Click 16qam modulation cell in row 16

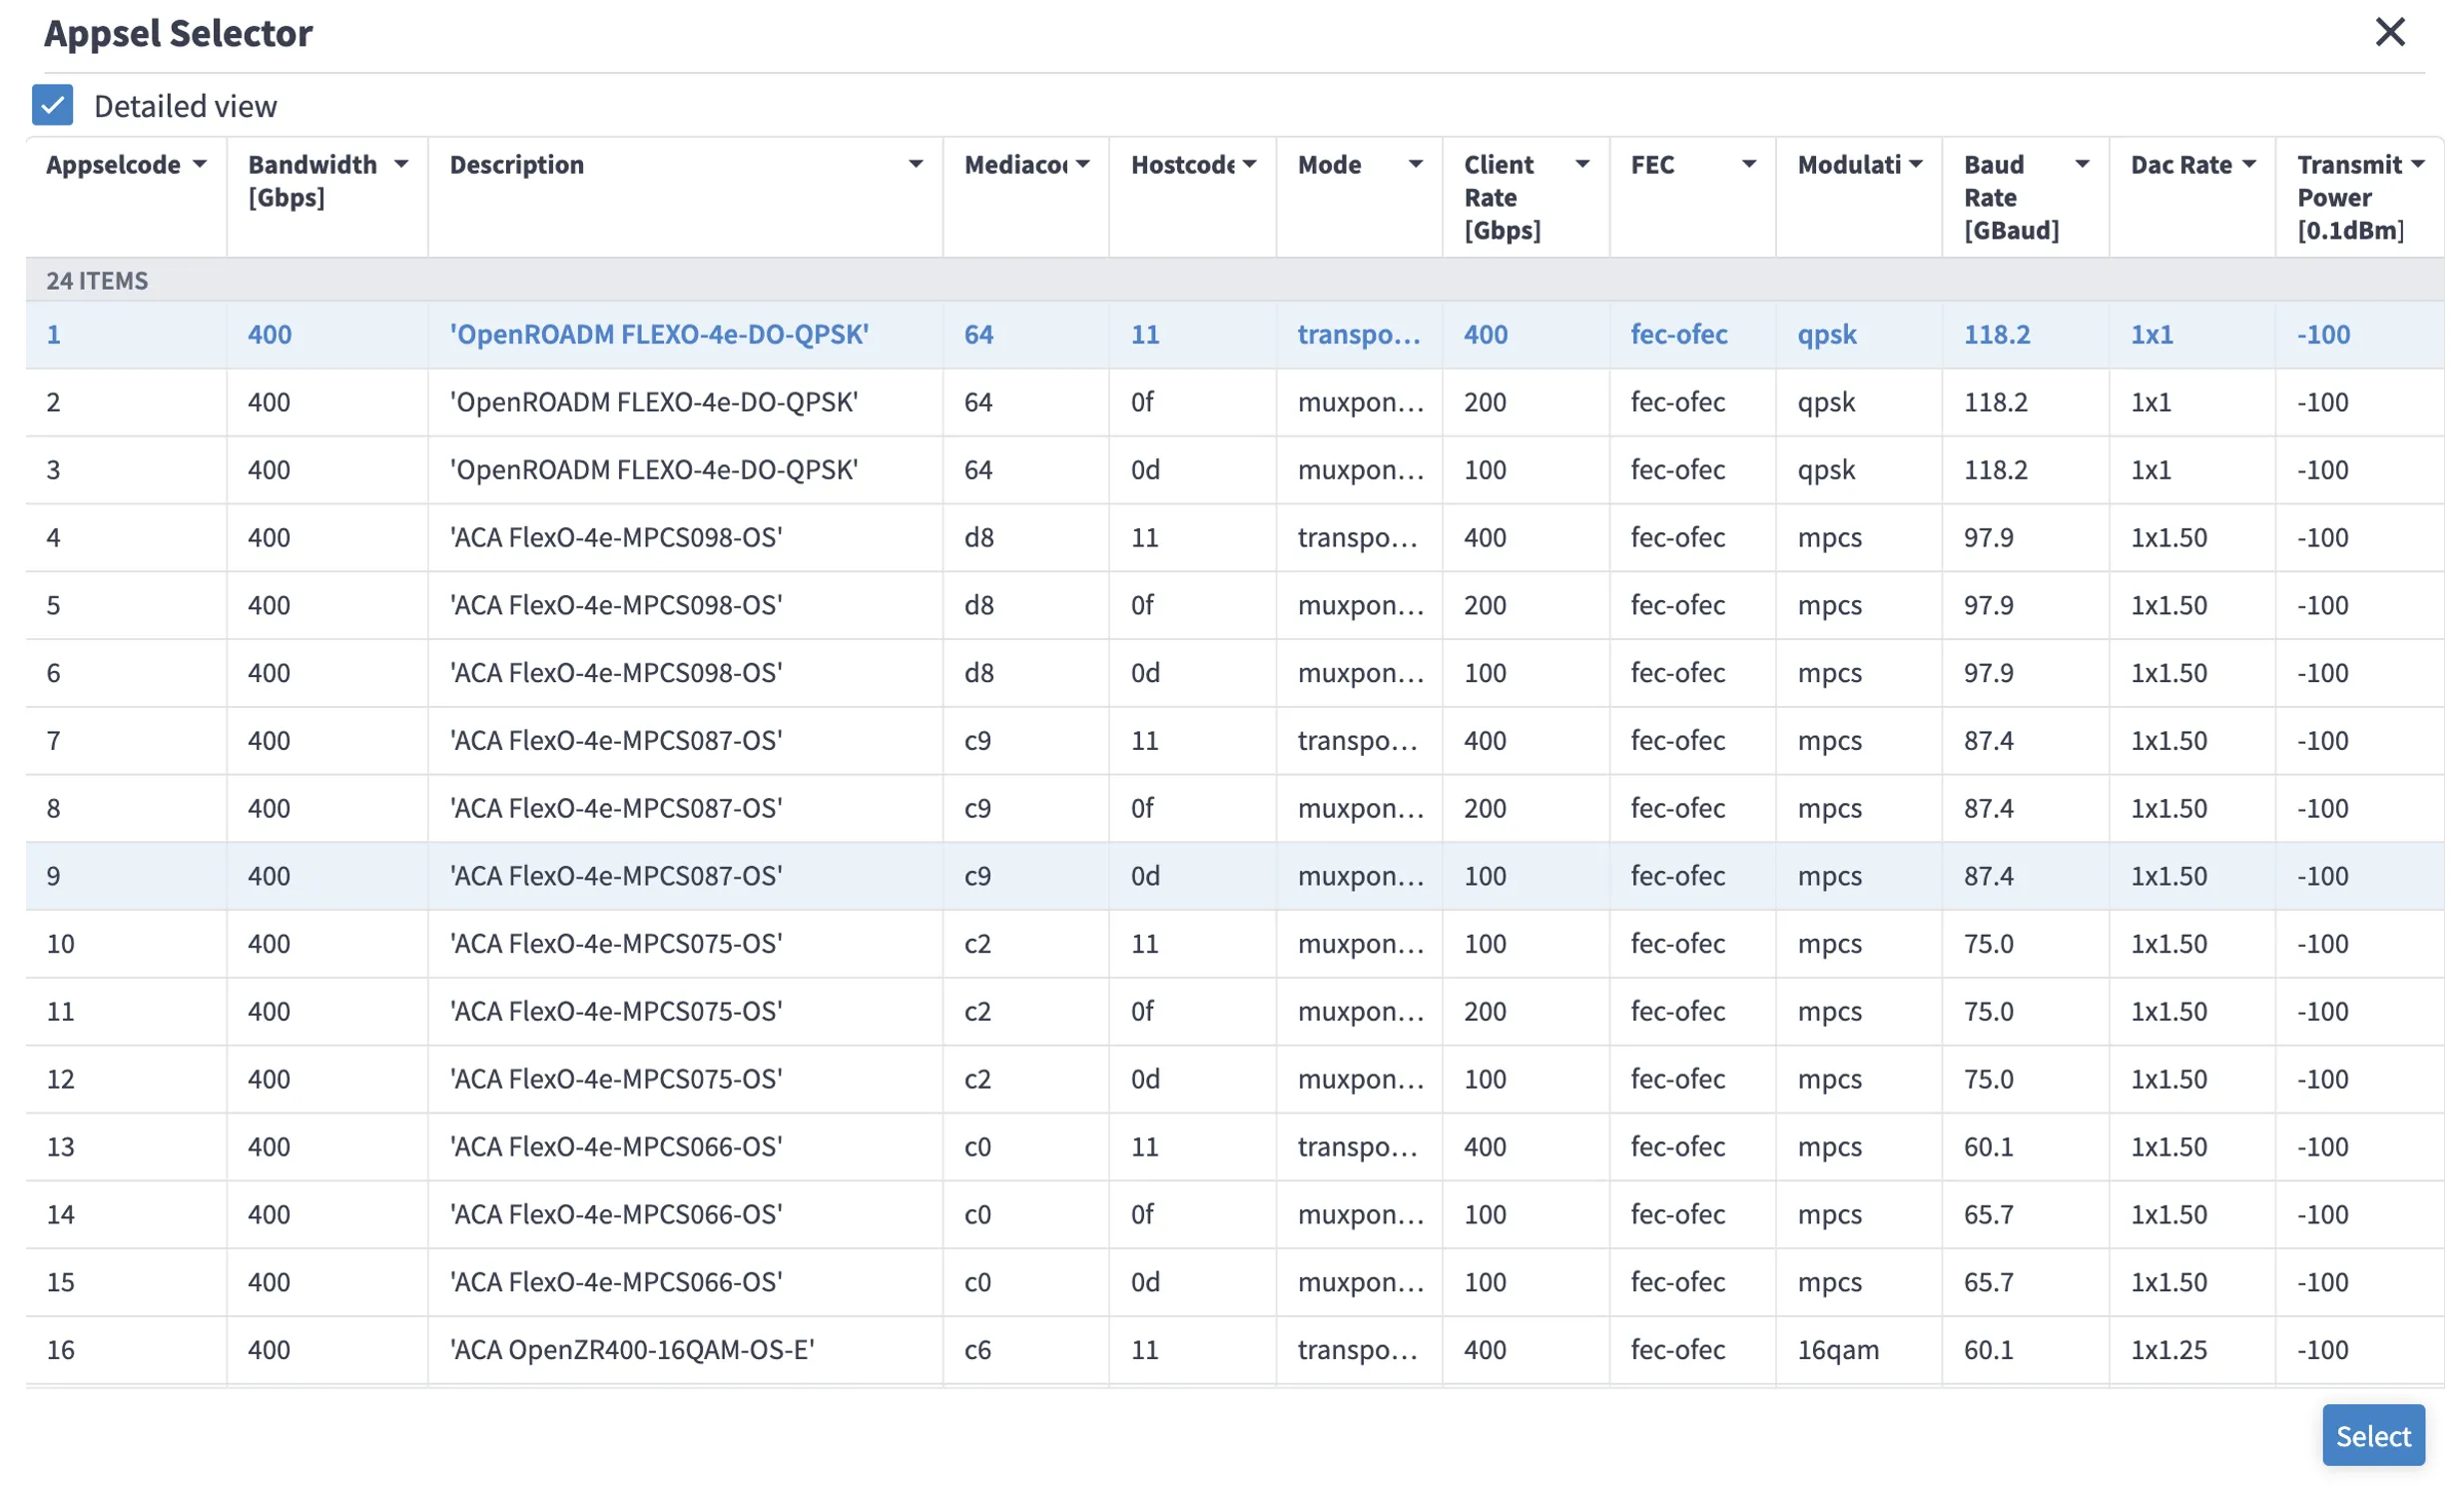pos(1858,1350)
